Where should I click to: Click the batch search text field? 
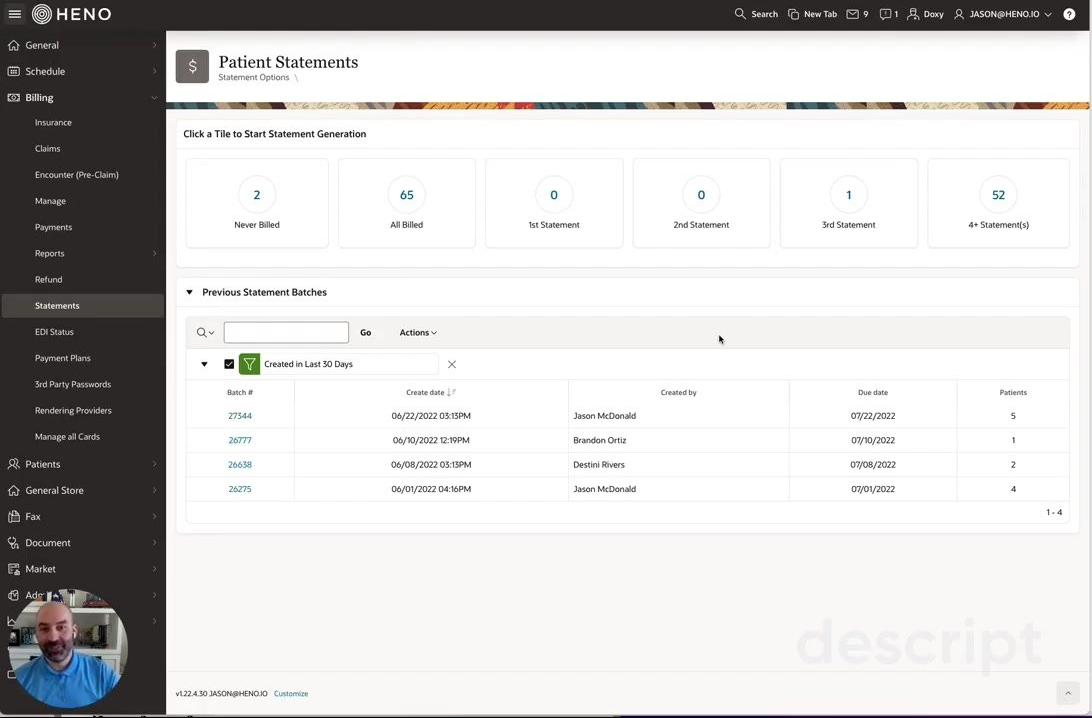[286, 332]
